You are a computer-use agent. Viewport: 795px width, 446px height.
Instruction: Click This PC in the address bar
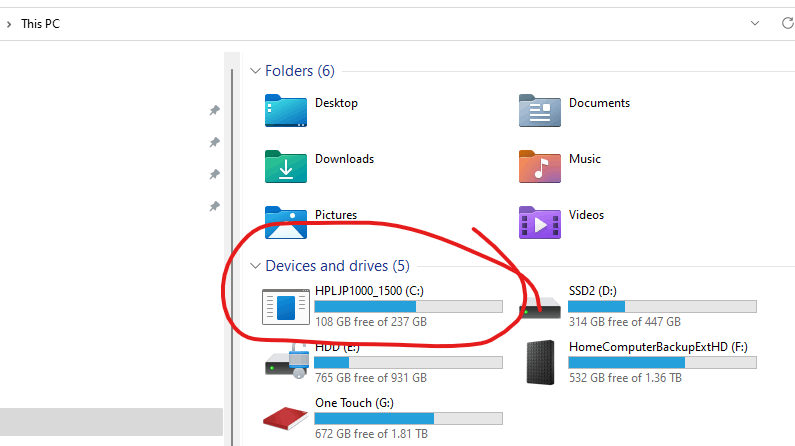pos(41,24)
